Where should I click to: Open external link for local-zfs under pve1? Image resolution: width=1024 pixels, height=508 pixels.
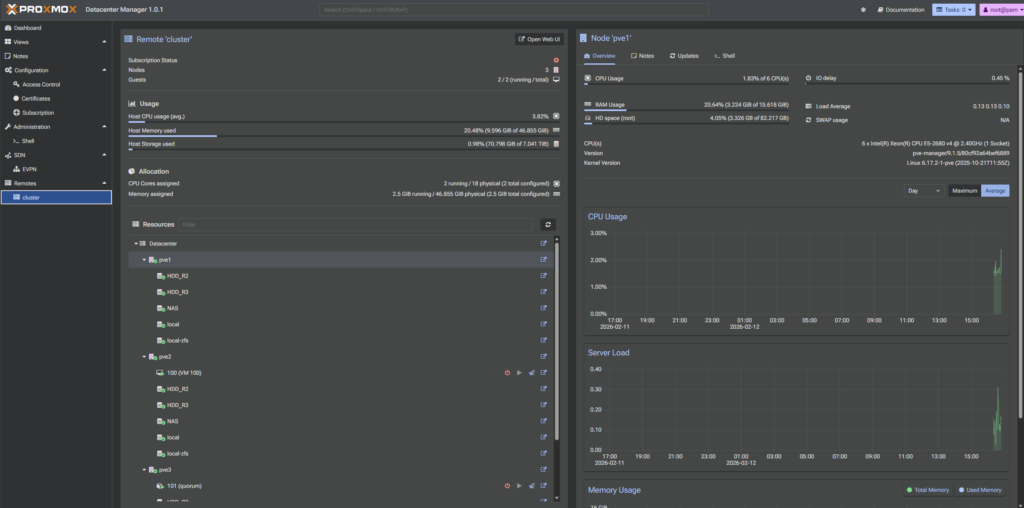click(x=543, y=340)
